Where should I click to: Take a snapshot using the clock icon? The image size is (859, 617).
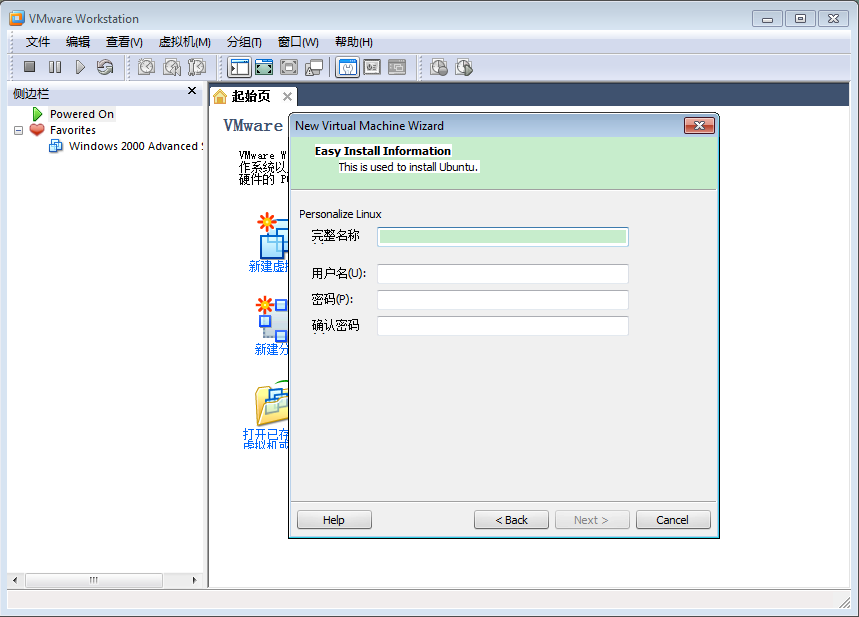coord(146,67)
